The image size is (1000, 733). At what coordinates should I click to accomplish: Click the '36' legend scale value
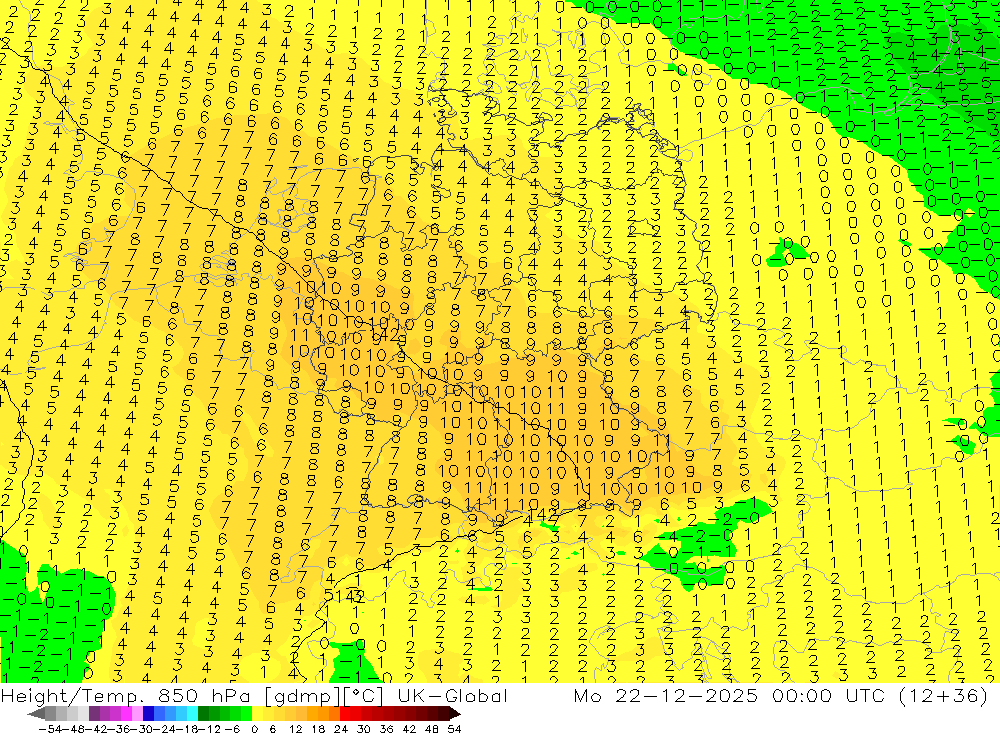[x=386, y=729]
